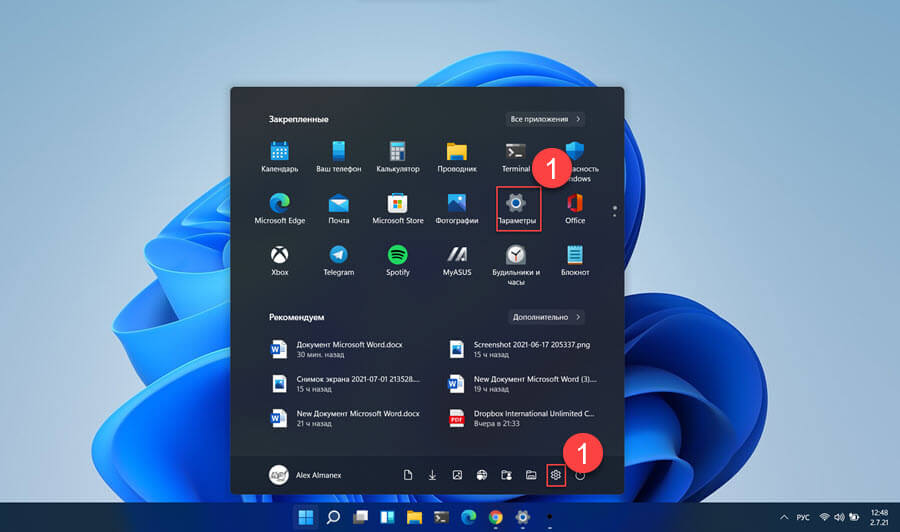Open the Xbox app
The height and width of the screenshot is (532, 900).
click(280, 260)
